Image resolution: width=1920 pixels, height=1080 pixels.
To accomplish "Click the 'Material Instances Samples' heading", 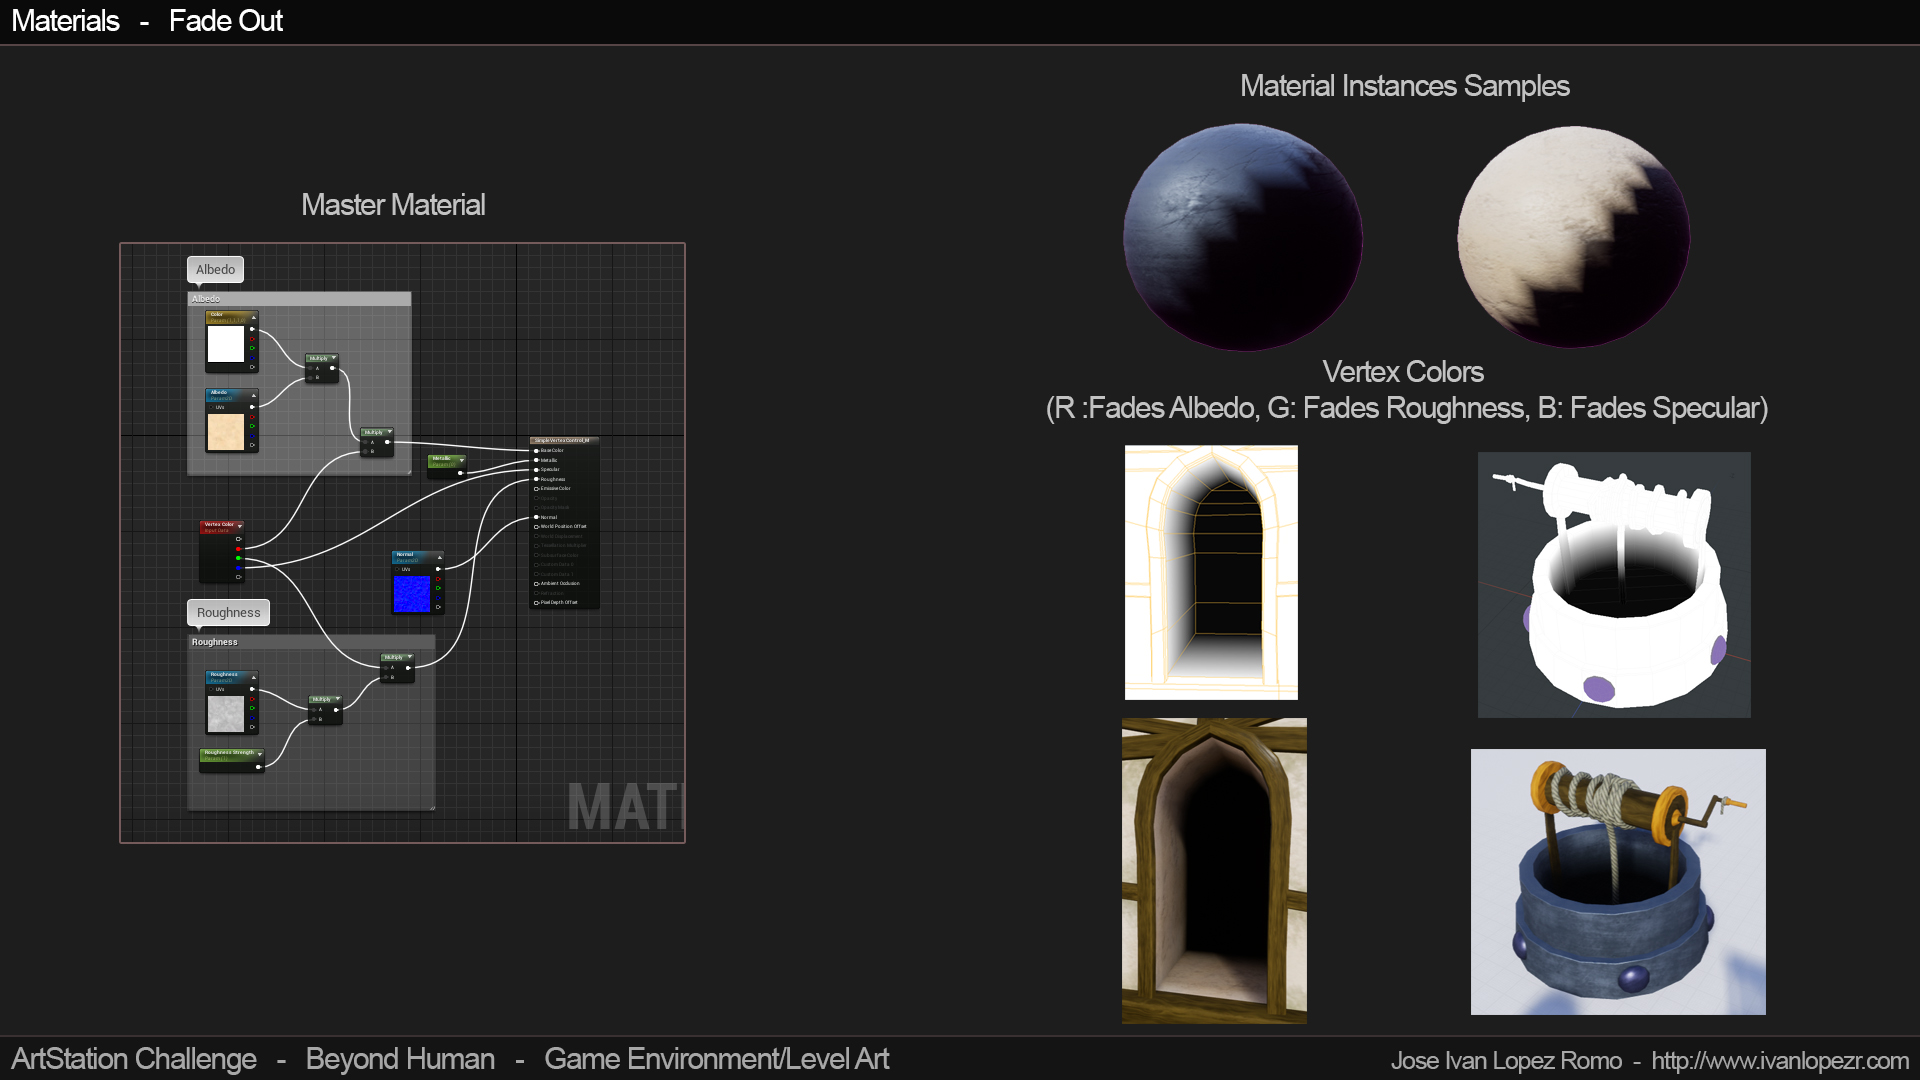I will [x=1405, y=86].
